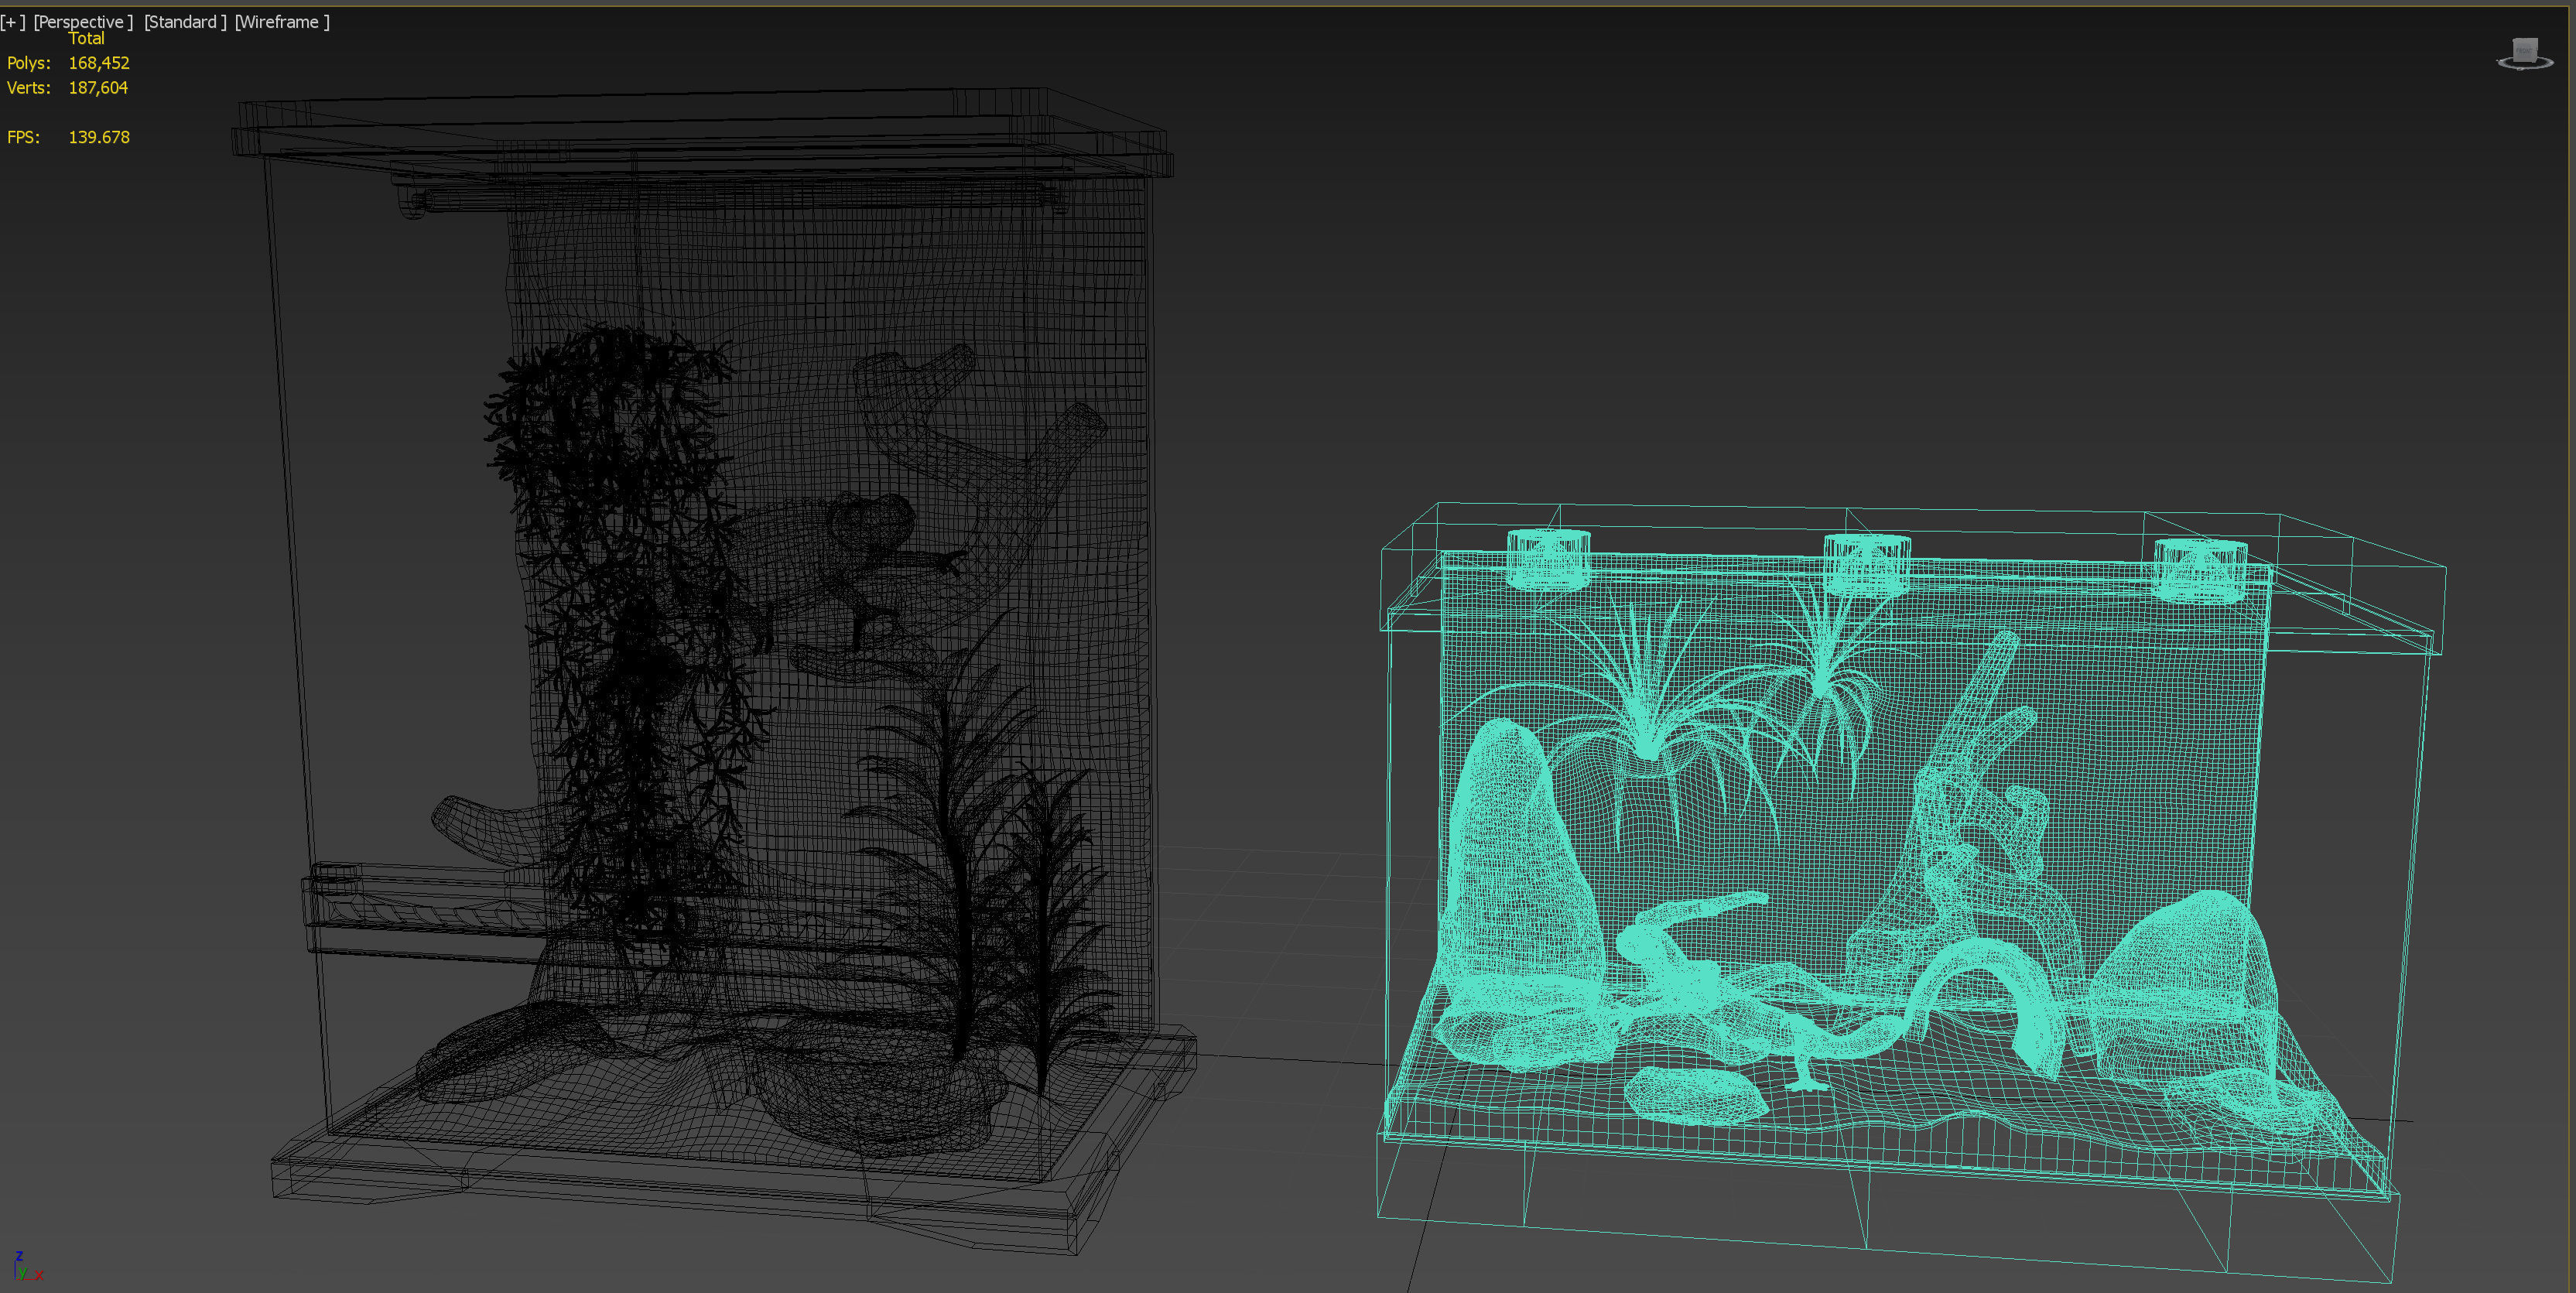
Task: Select the Verts count value 187,604
Action: (x=98, y=88)
